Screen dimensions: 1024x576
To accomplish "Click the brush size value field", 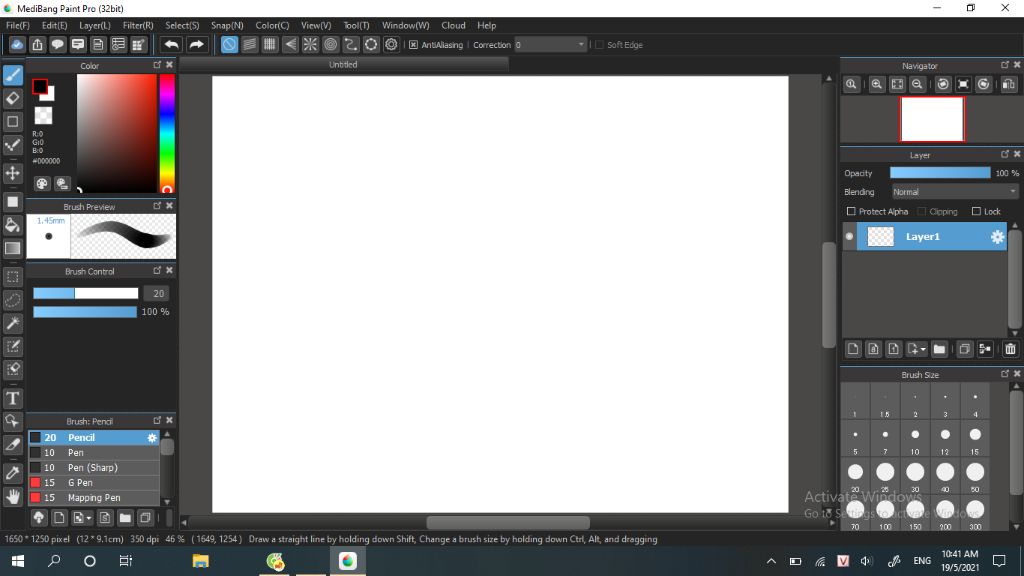I will point(157,294).
